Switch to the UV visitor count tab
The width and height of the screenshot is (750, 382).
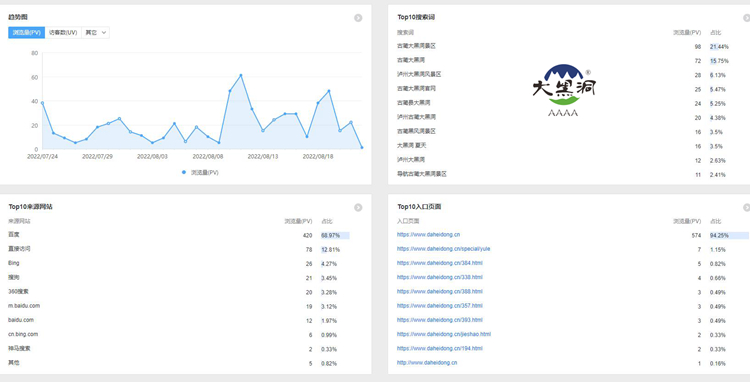(x=63, y=33)
